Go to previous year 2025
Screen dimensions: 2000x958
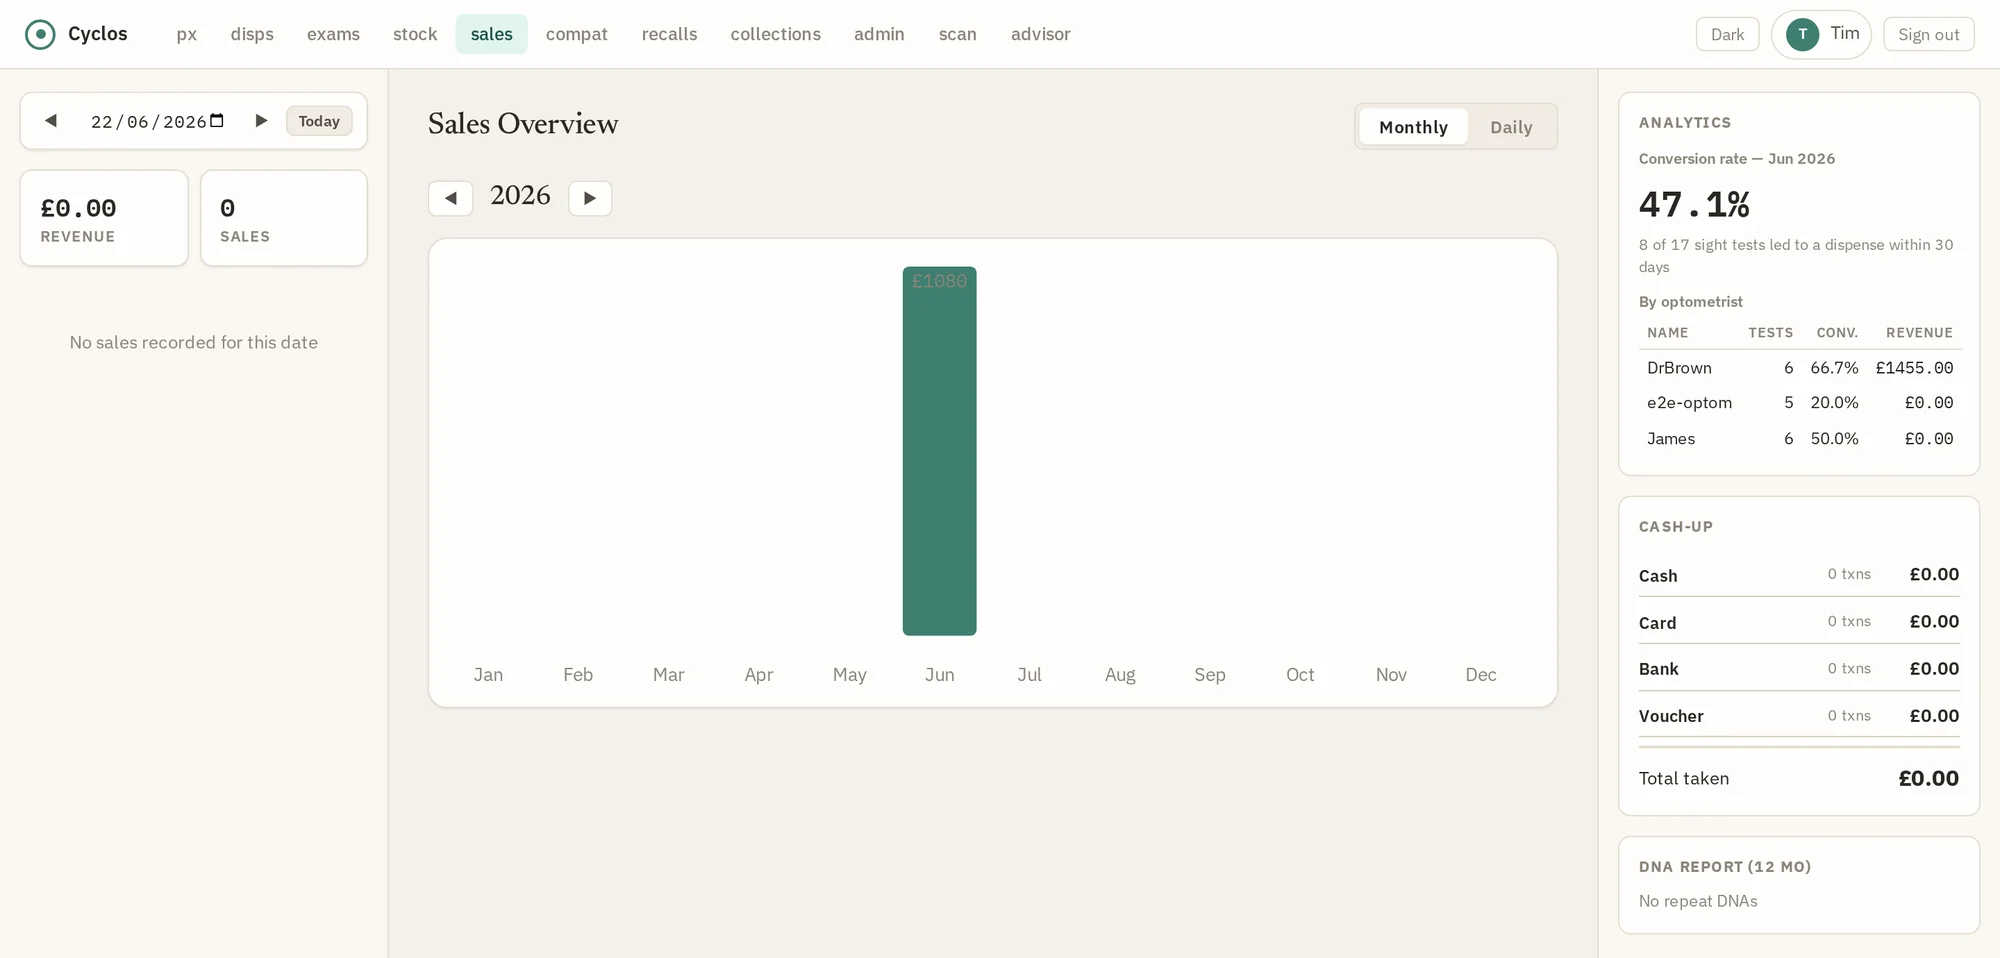pyautogui.click(x=451, y=198)
